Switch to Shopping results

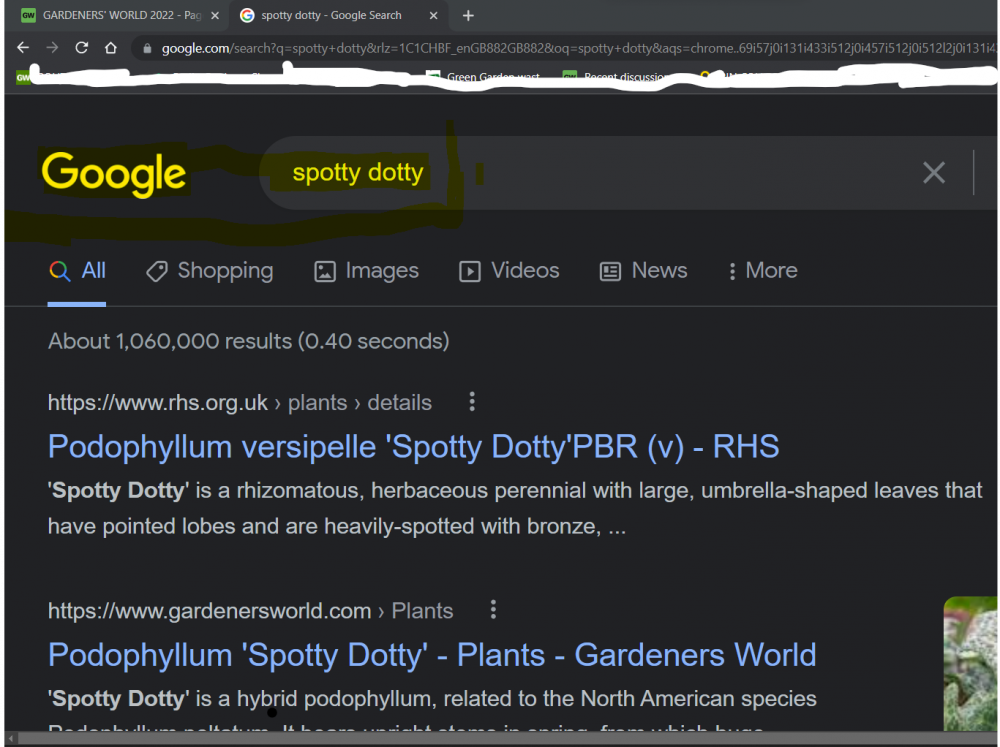click(x=210, y=270)
